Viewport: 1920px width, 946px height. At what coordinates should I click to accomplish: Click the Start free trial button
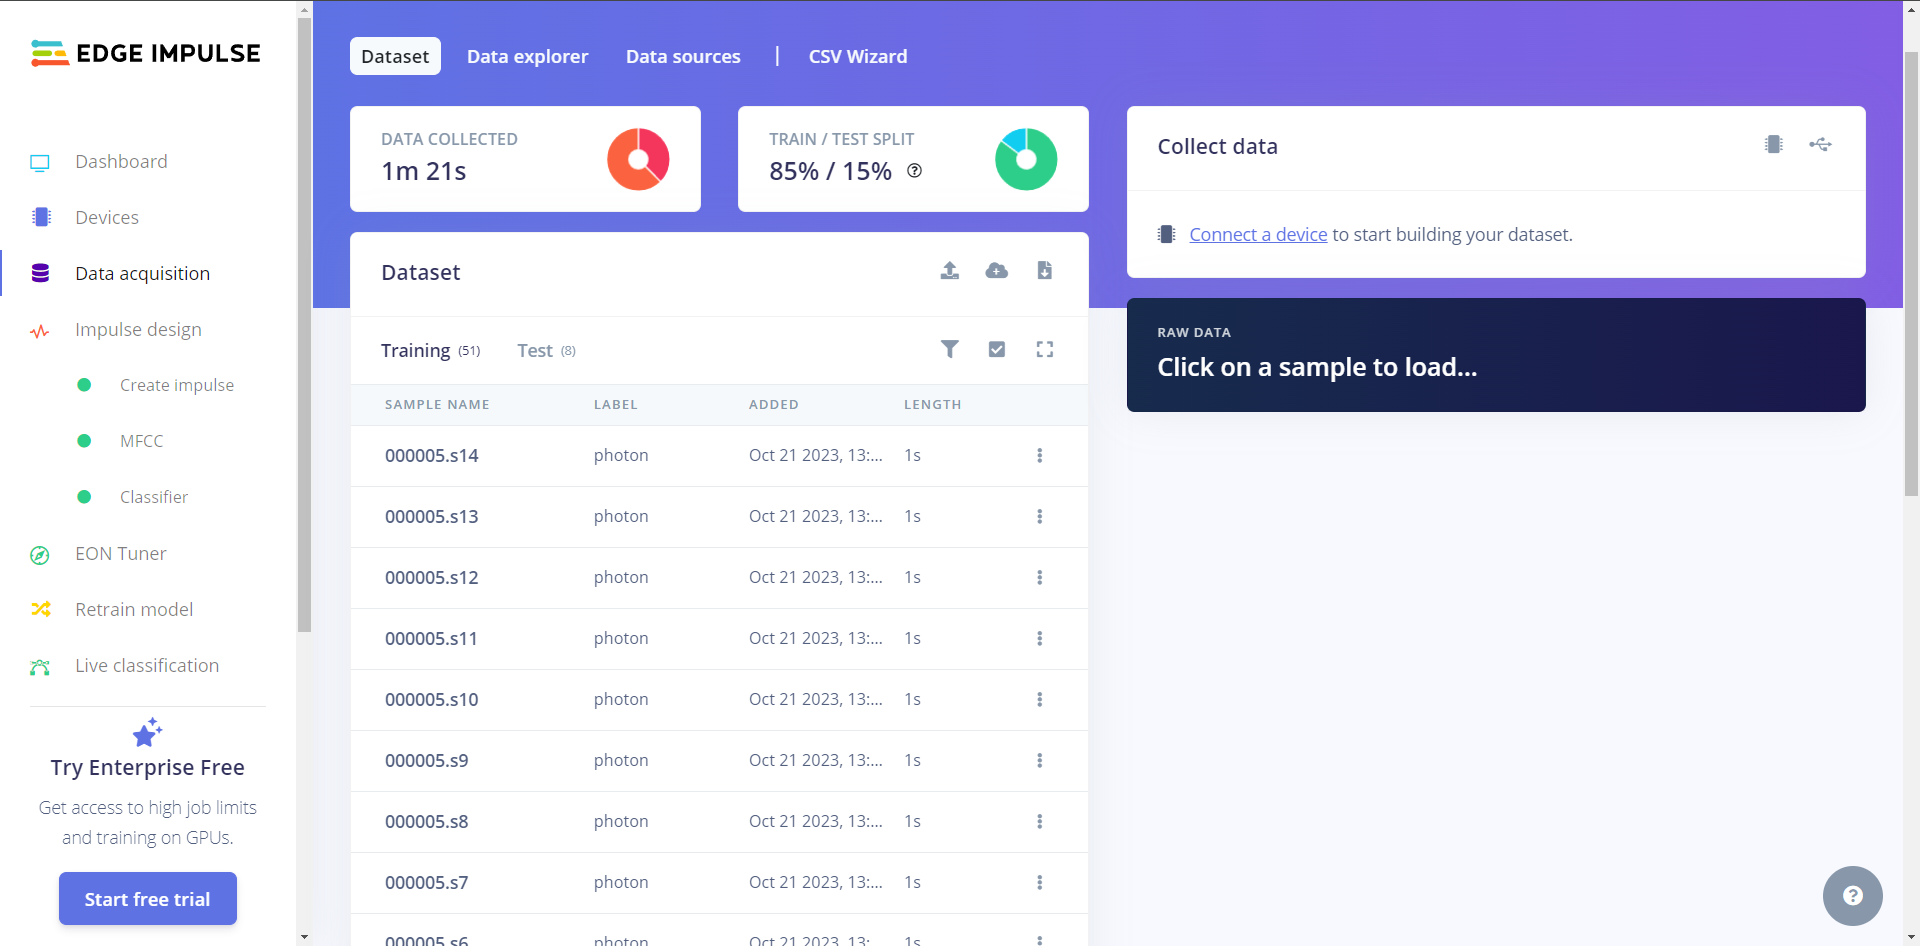[x=148, y=899]
